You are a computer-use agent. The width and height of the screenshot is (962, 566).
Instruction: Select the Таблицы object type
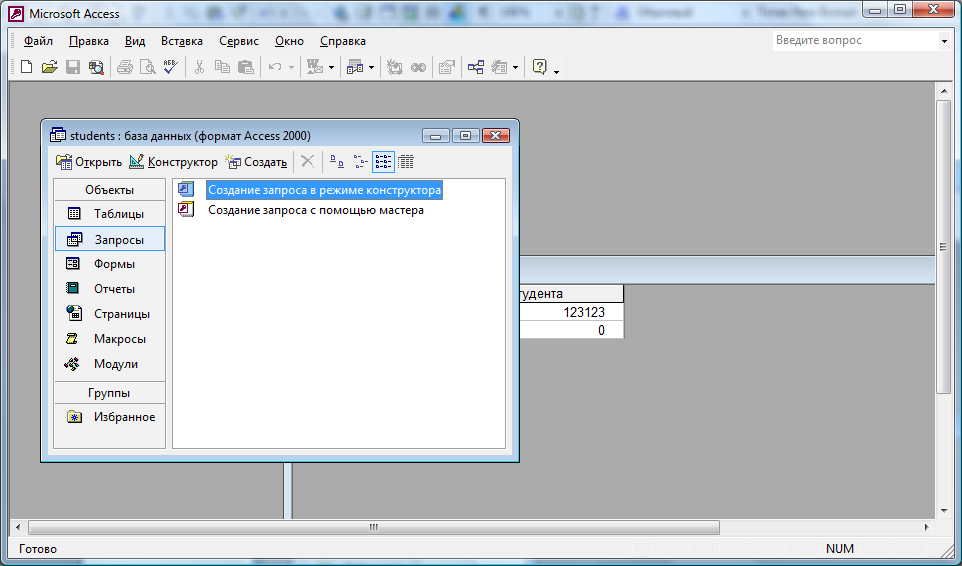click(x=110, y=213)
